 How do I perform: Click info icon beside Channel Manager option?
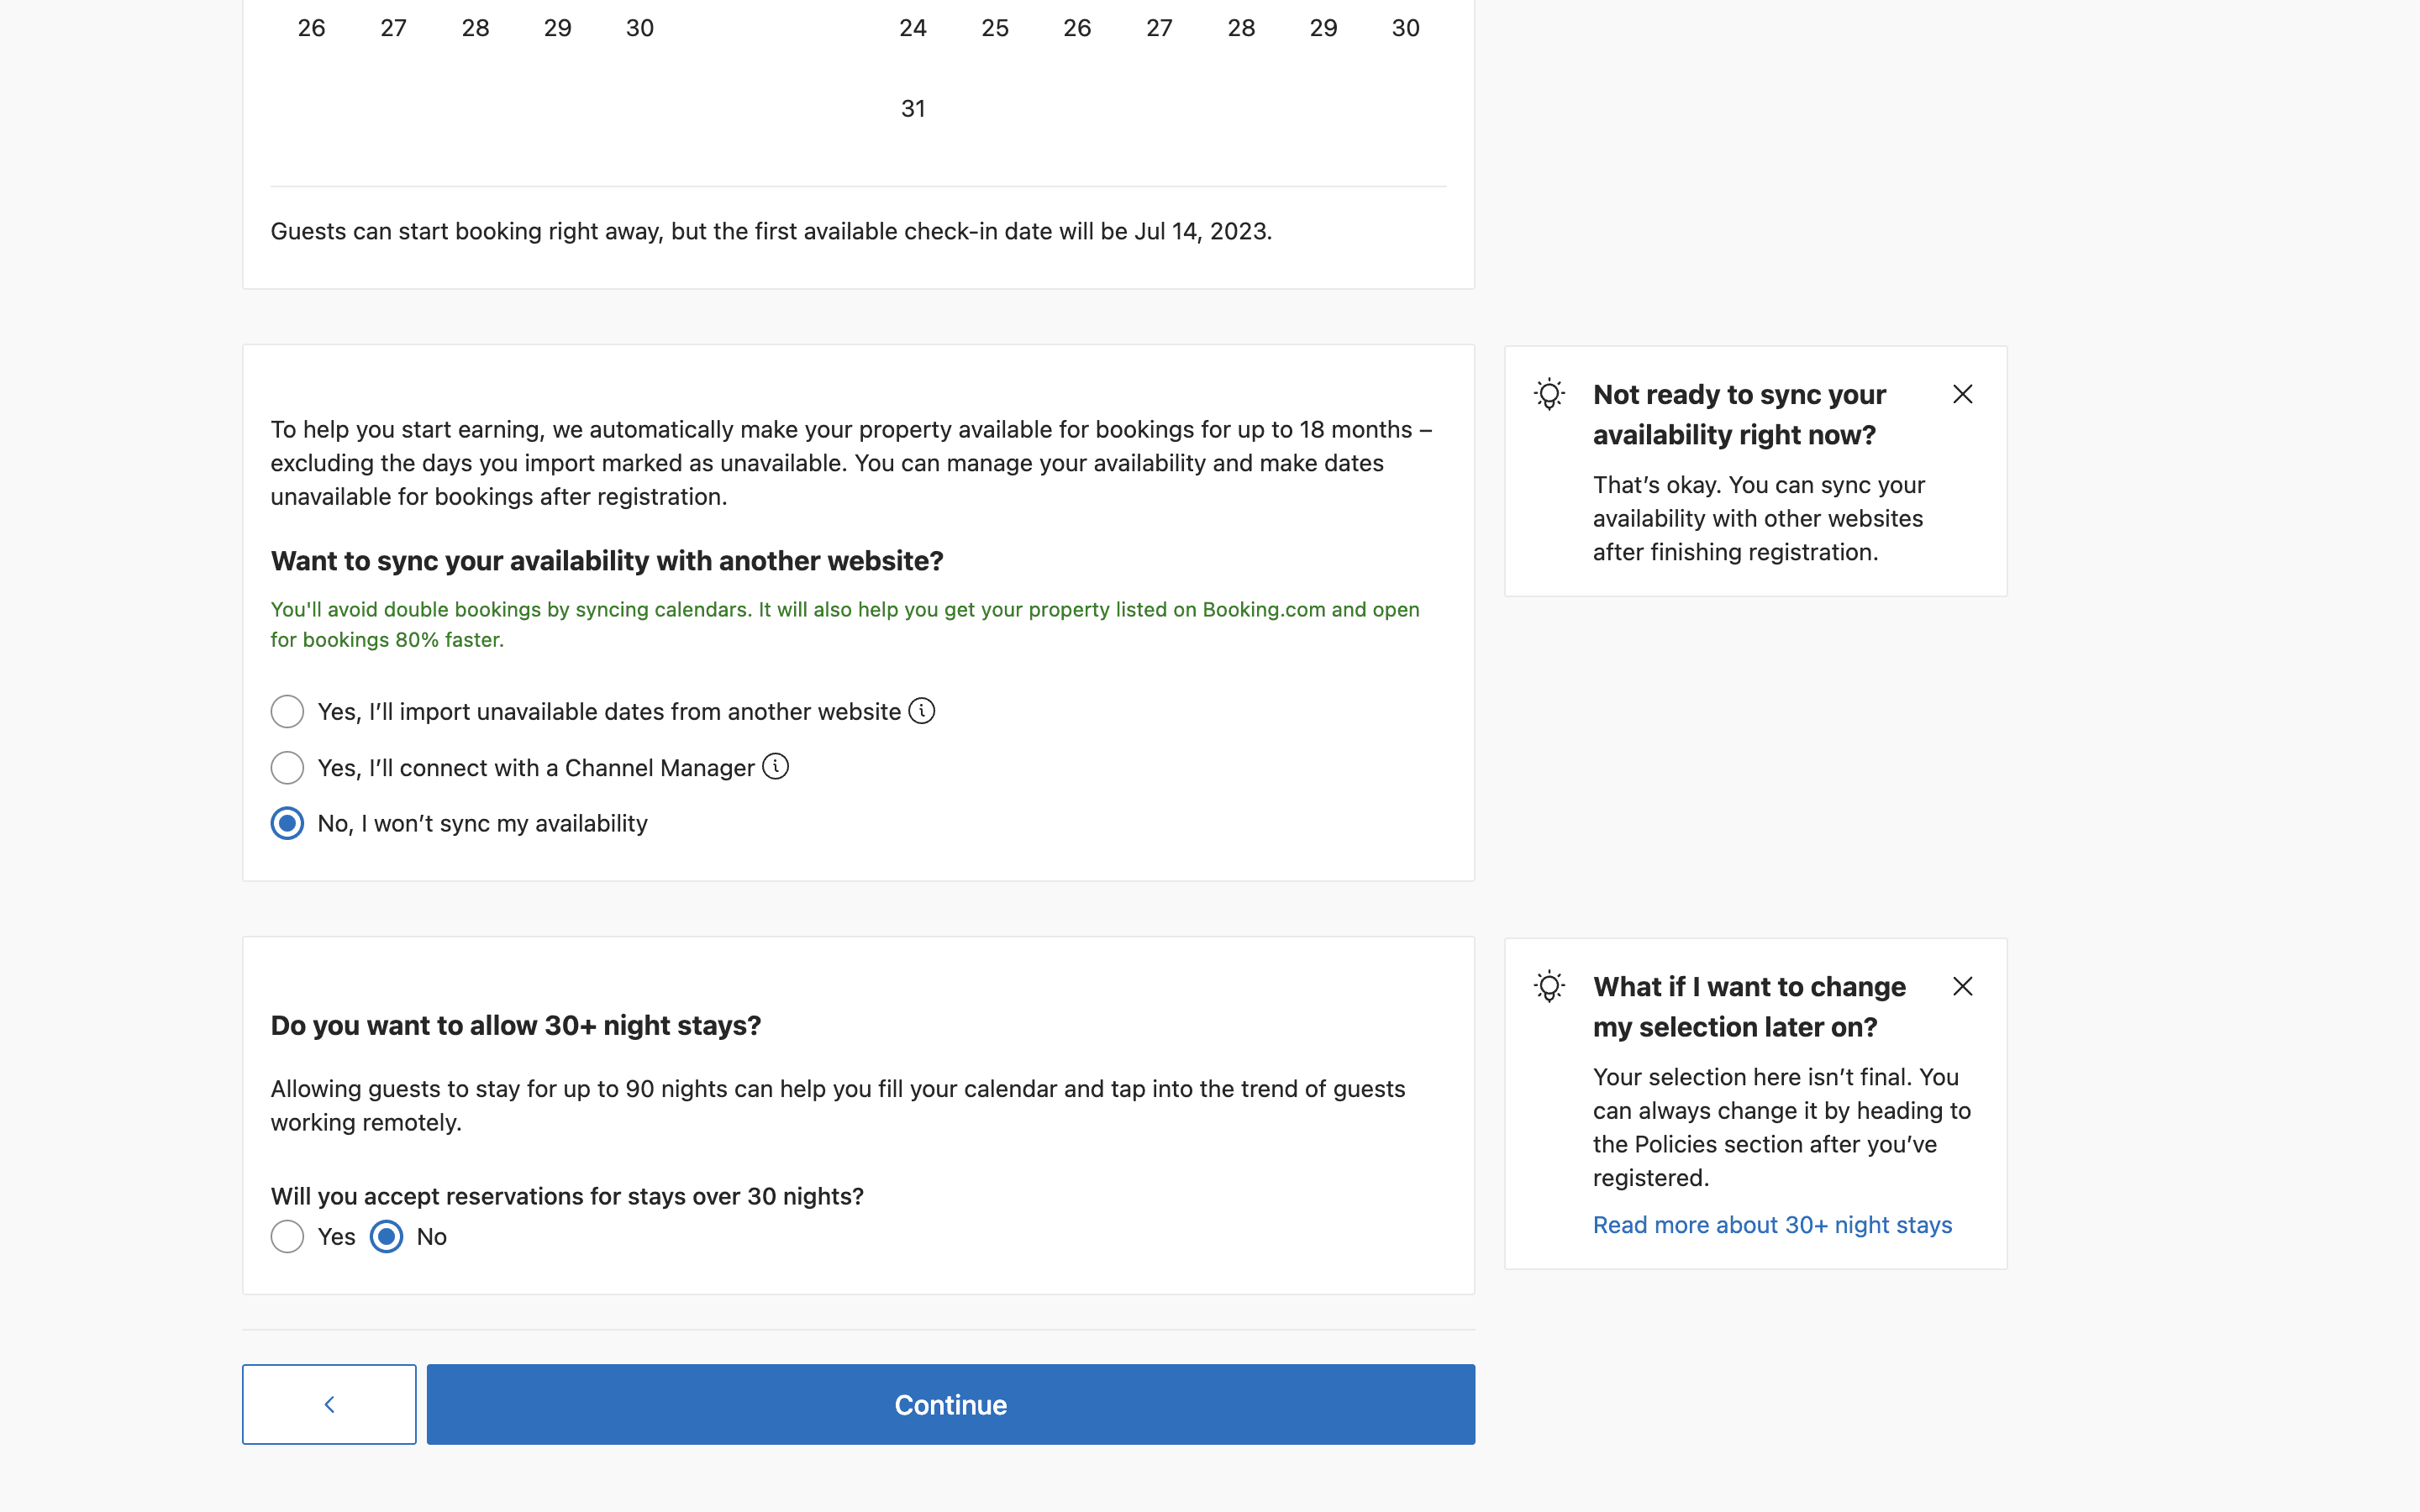click(775, 767)
